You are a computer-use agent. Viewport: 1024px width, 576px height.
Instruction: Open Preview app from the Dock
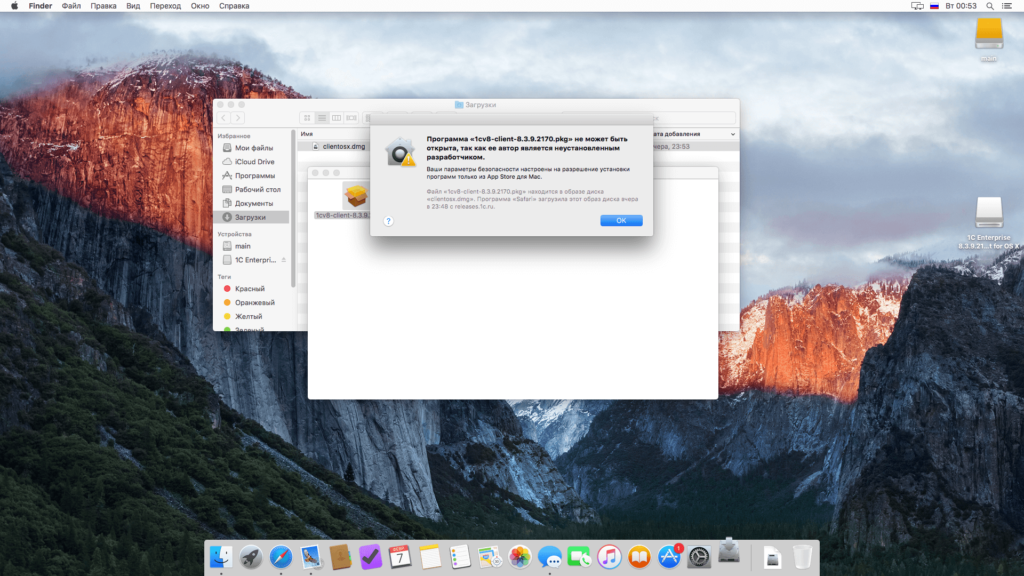311,557
